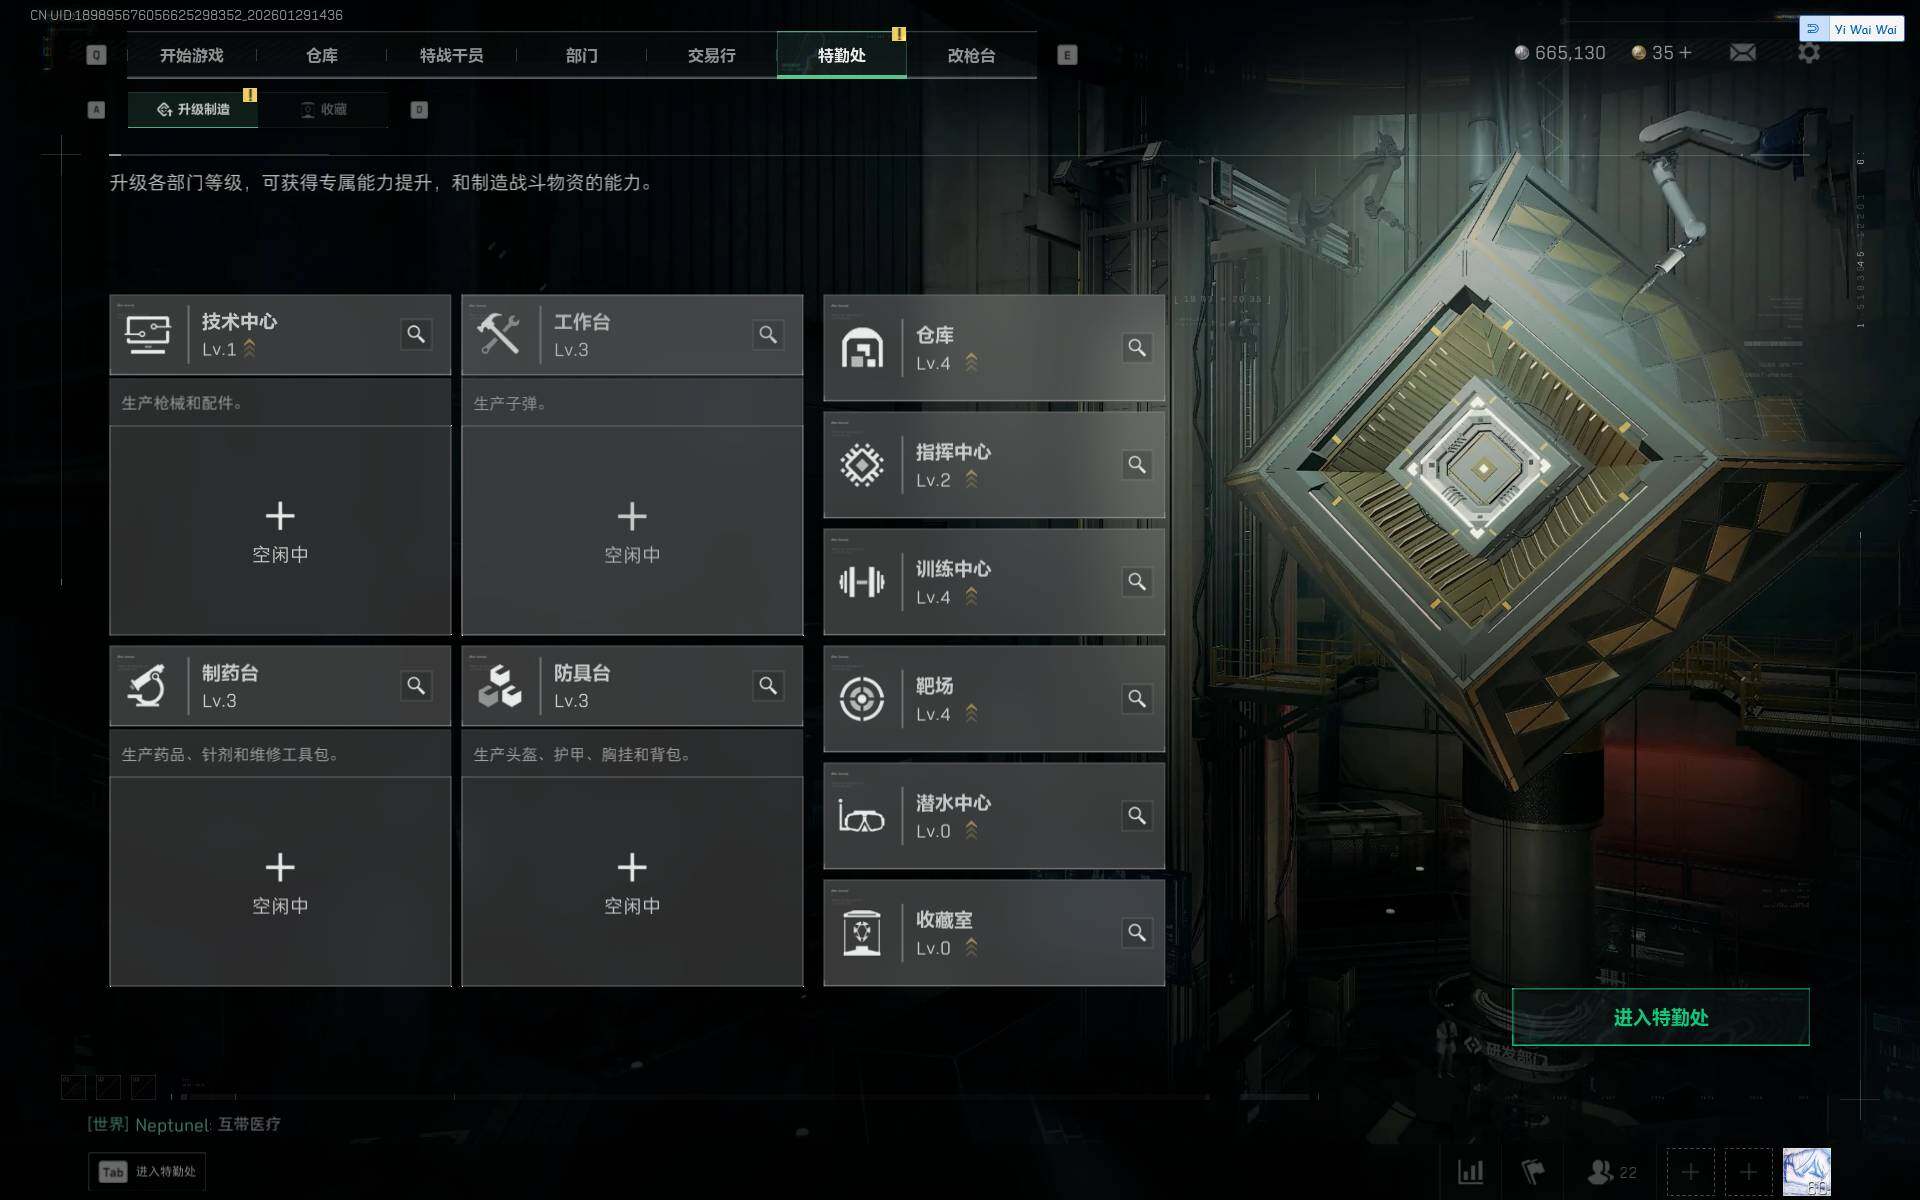Screen dimensions: 1920x1200
Task: Expand the 收藏室 Lv.0 entry
Action: click(x=994, y=933)
